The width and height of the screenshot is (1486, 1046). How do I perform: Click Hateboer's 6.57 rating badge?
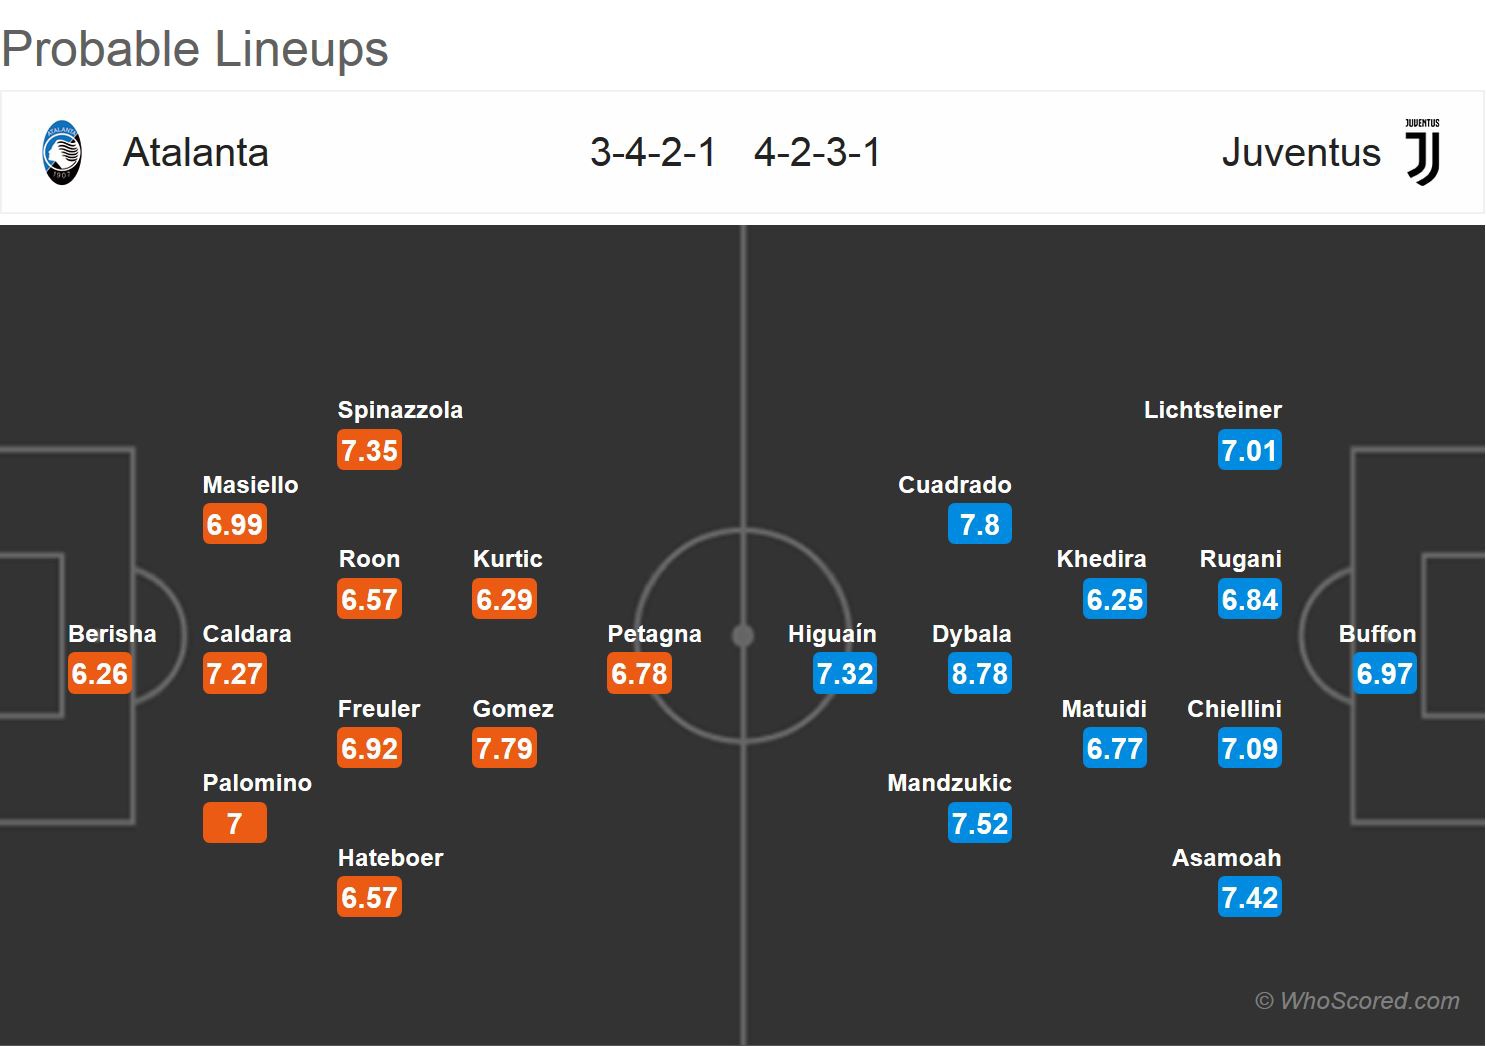(x=369, y=898)
